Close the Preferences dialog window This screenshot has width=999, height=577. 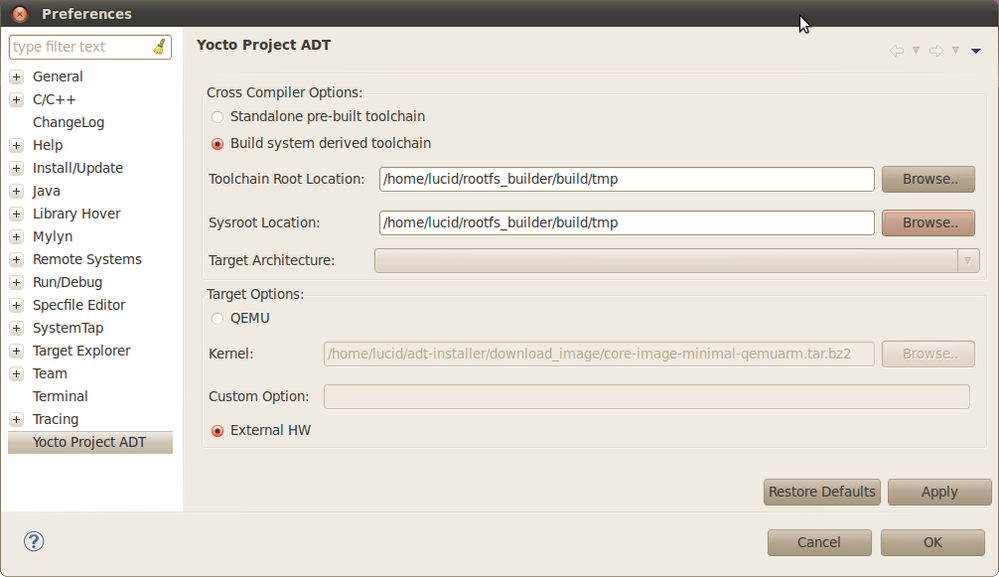[20, 13]
